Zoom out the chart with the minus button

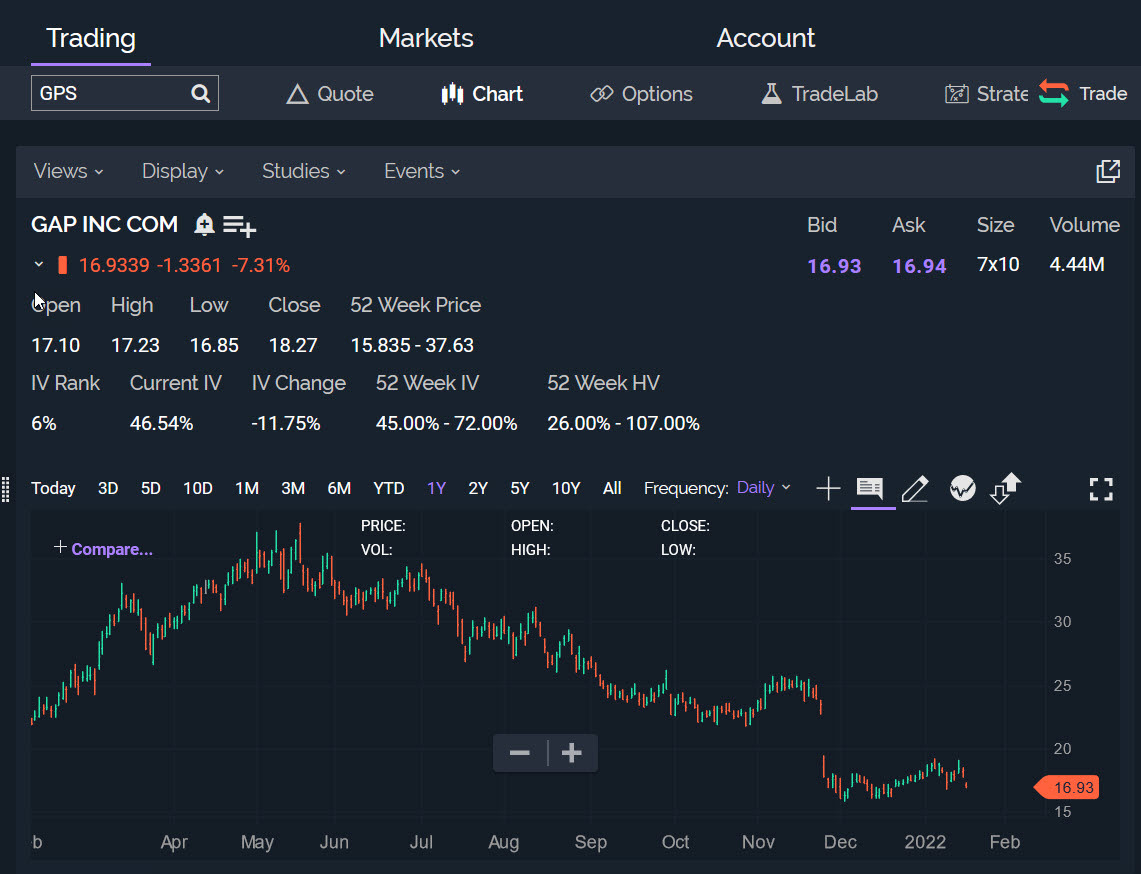point(519,753)
